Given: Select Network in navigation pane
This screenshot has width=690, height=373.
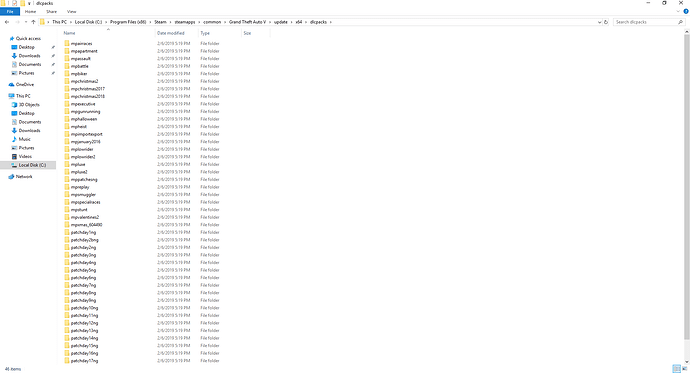Looking at the screenshot, I should click(24, 177).
